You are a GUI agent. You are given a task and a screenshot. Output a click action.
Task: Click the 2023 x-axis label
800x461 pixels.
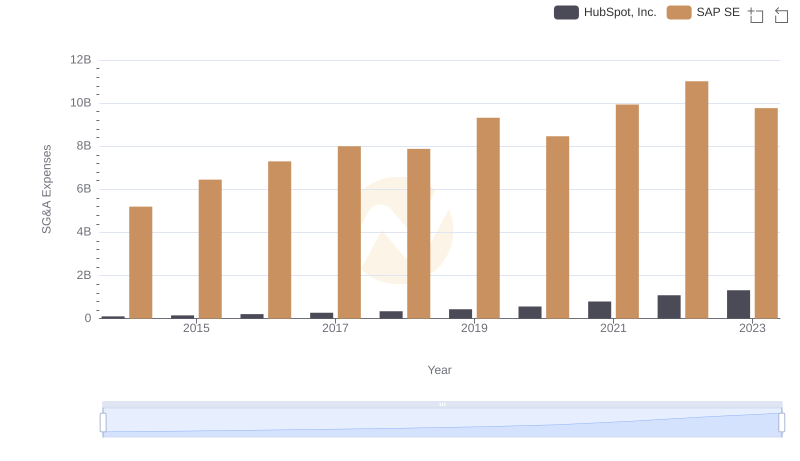click(752, 328)
